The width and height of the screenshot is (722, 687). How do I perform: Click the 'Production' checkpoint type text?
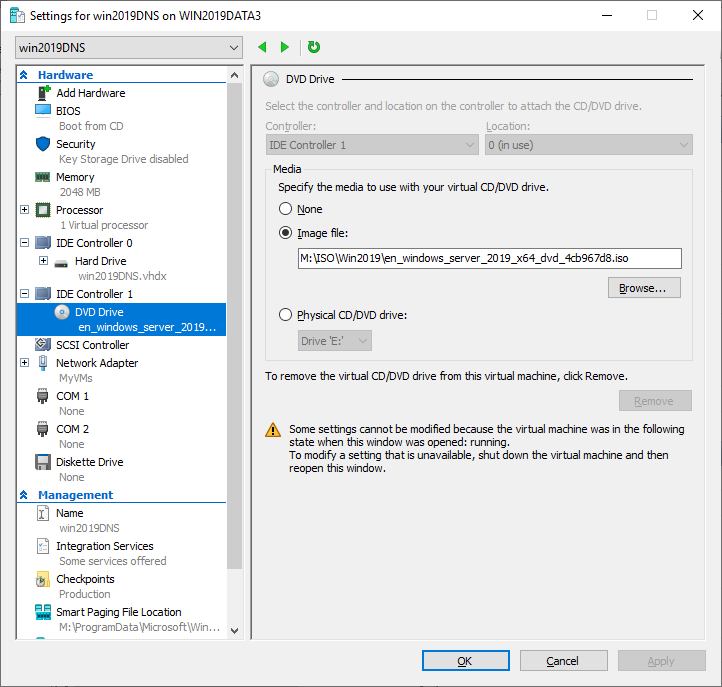[85, 594]
